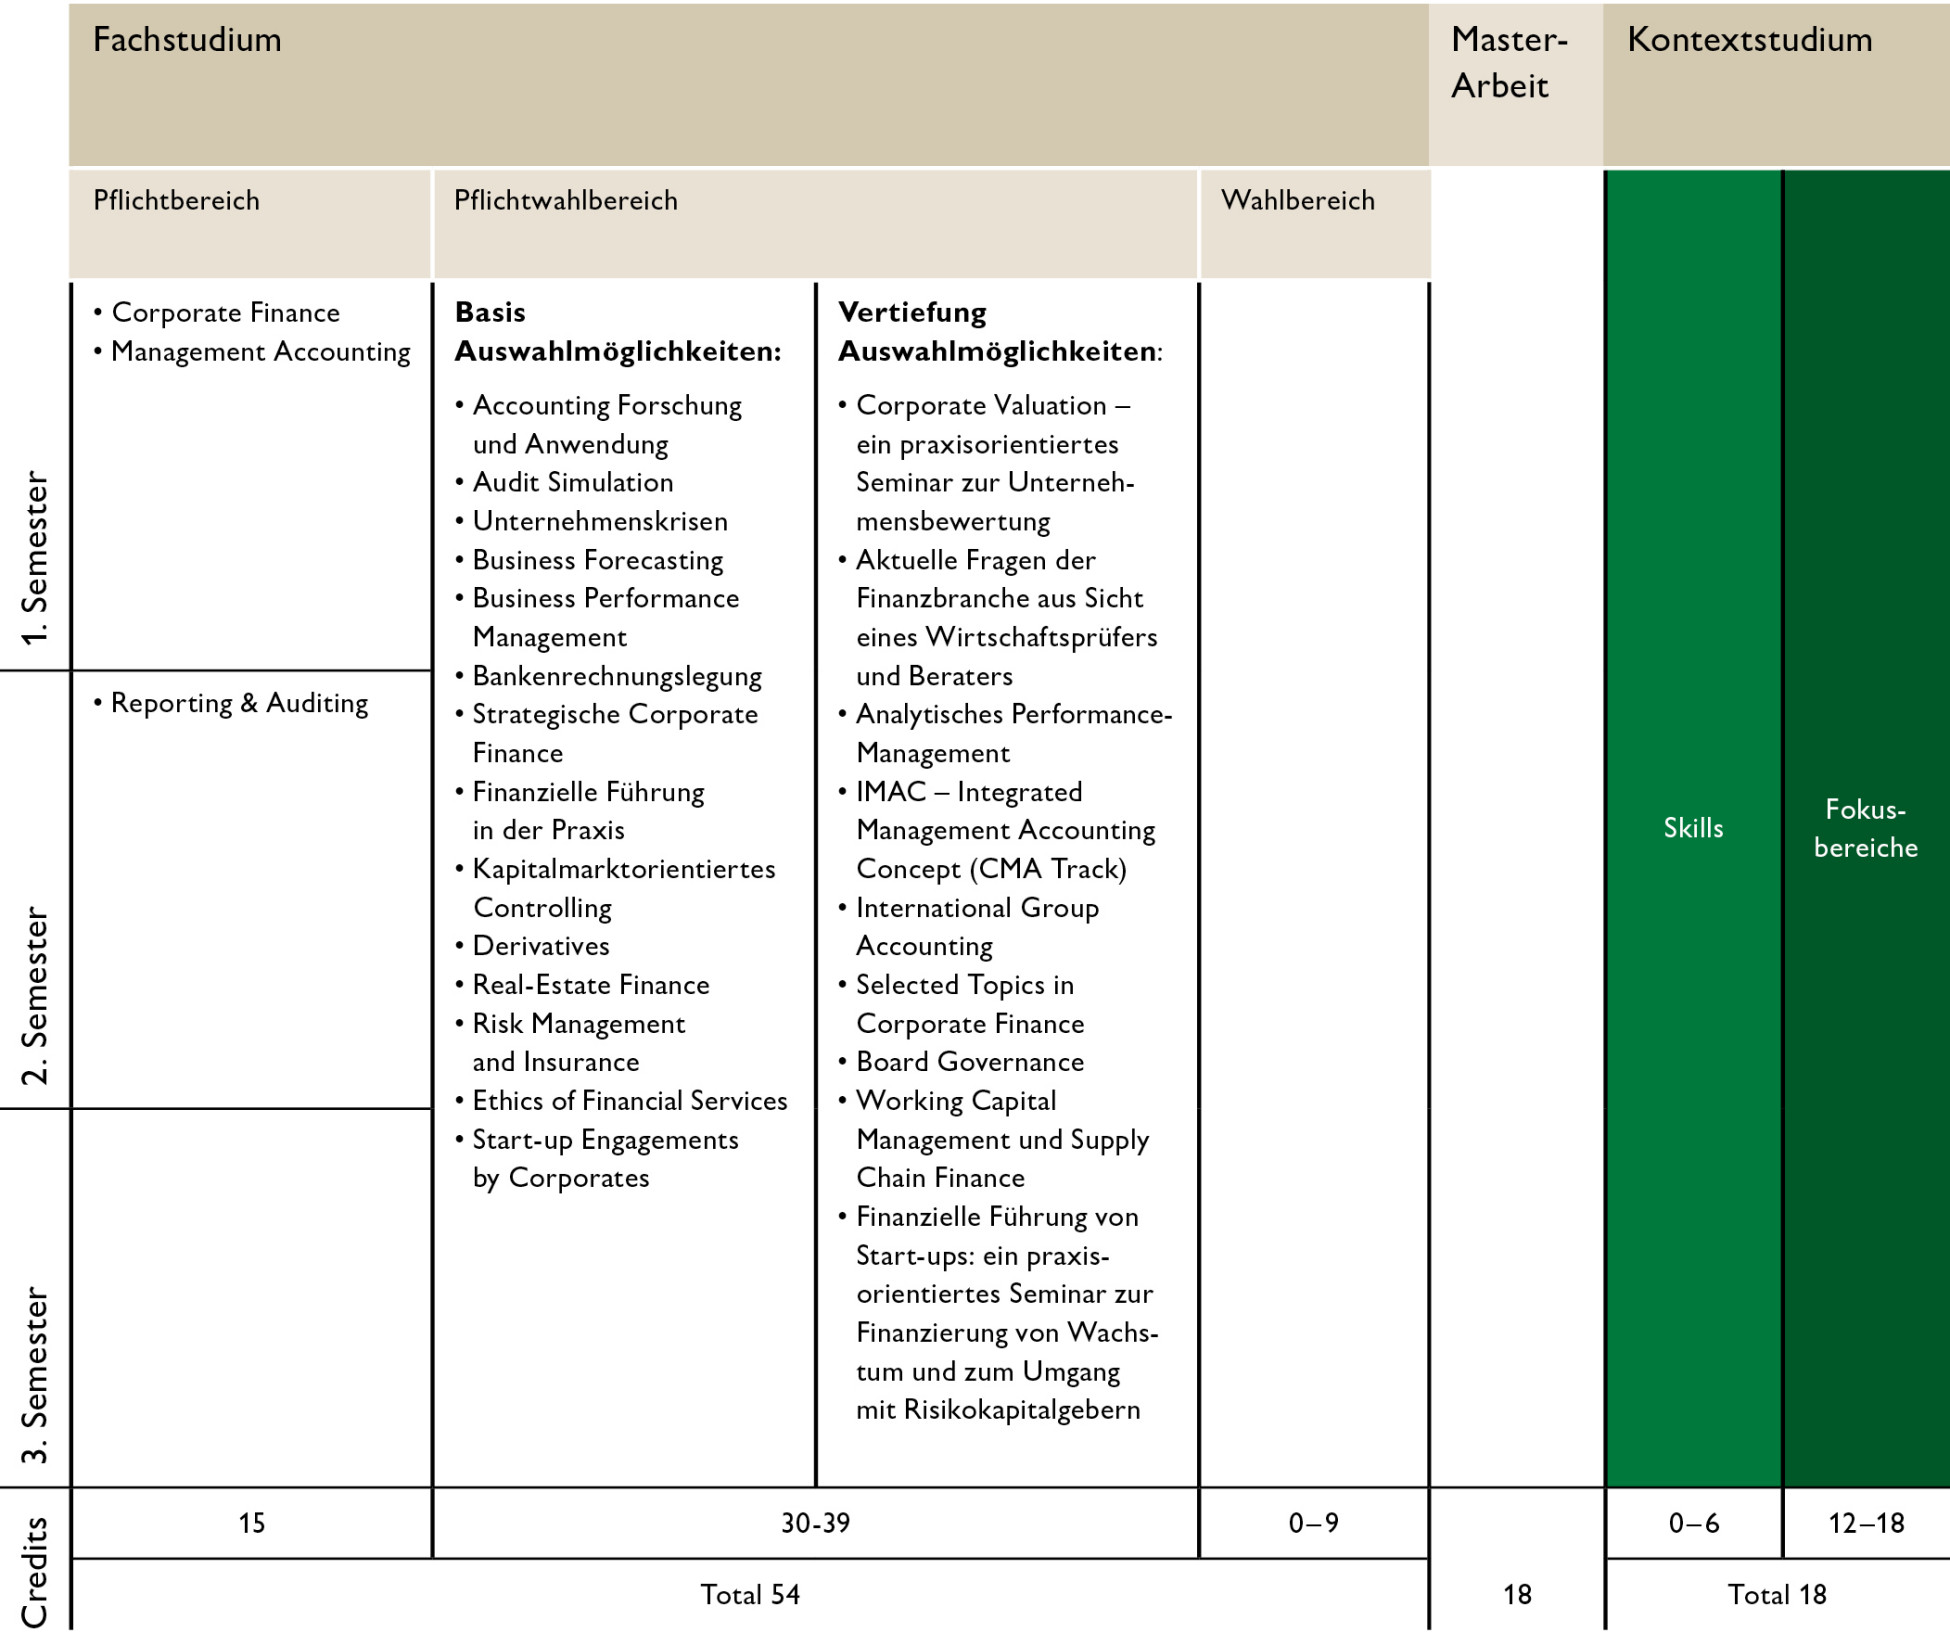Image resolution: width=1950 pixels, height=1645 pixels.
Task: Select the Ethics of Financial Services item
Action: (x=630, y=1101)
